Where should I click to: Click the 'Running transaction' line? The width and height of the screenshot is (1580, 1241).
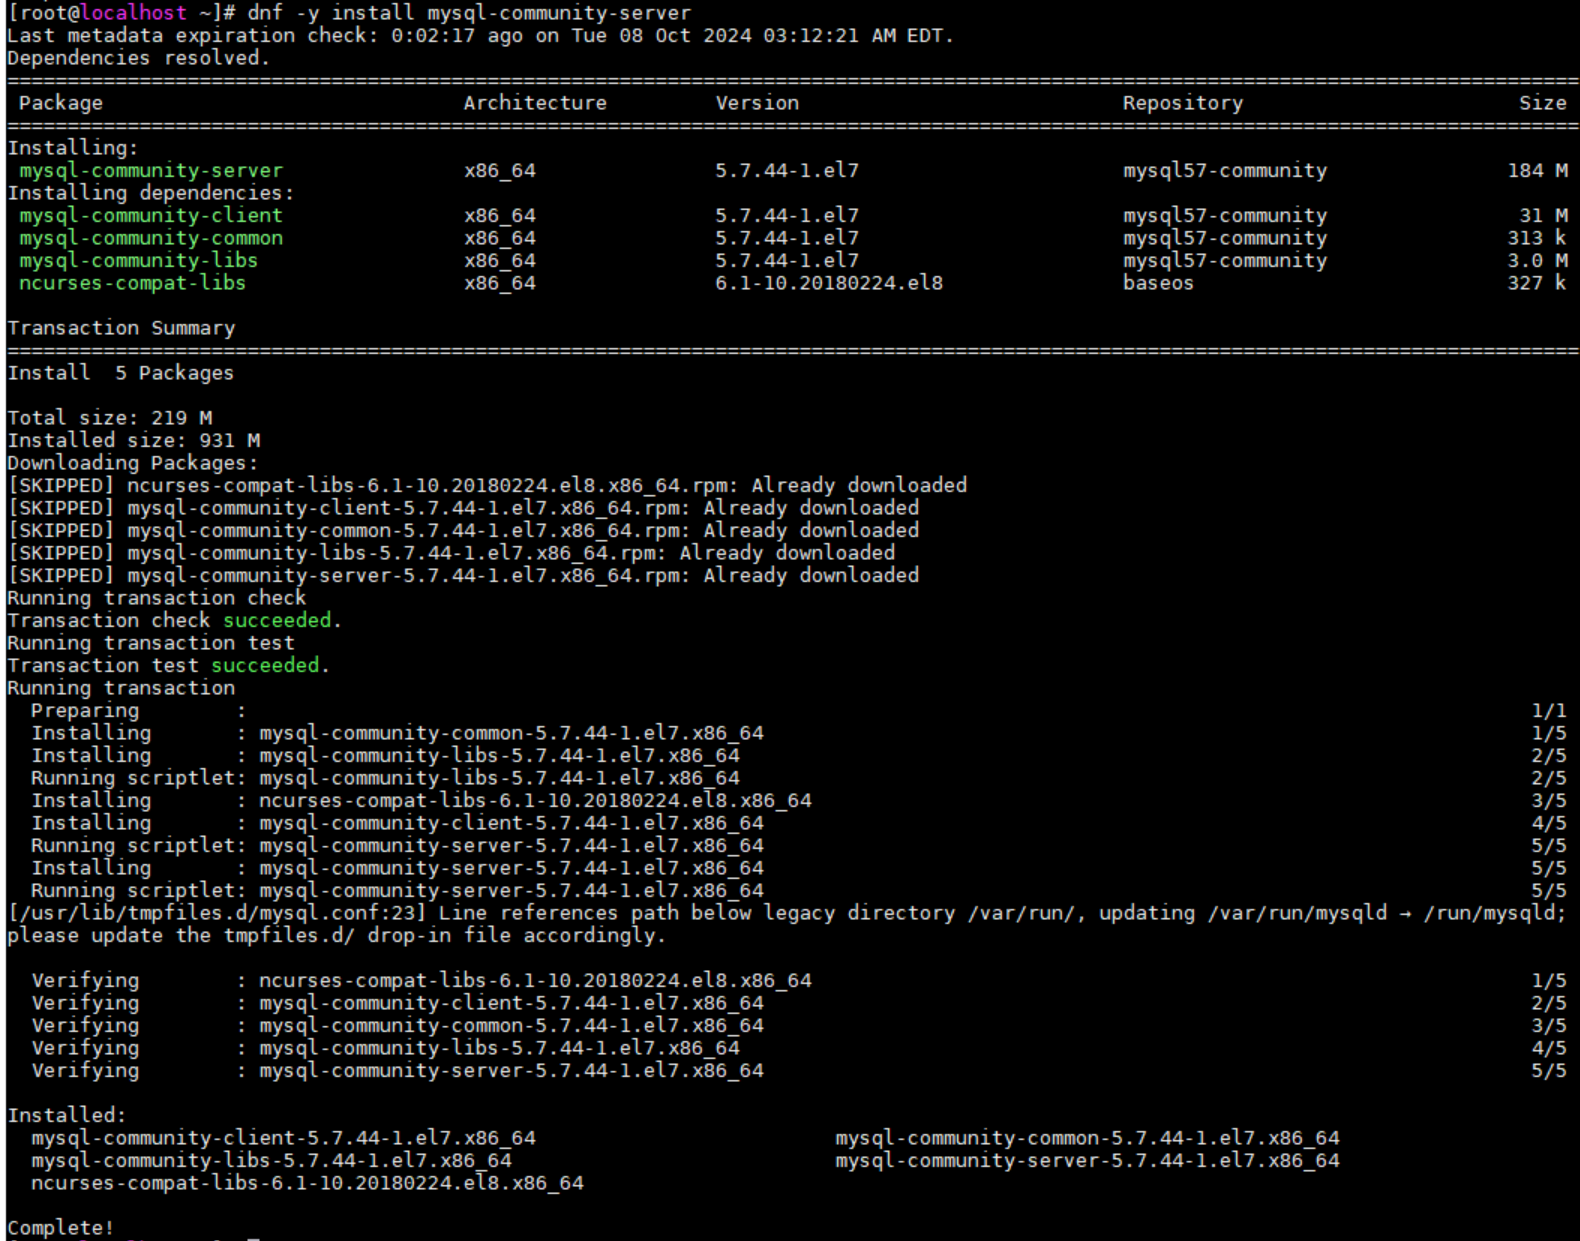point(121,688)
